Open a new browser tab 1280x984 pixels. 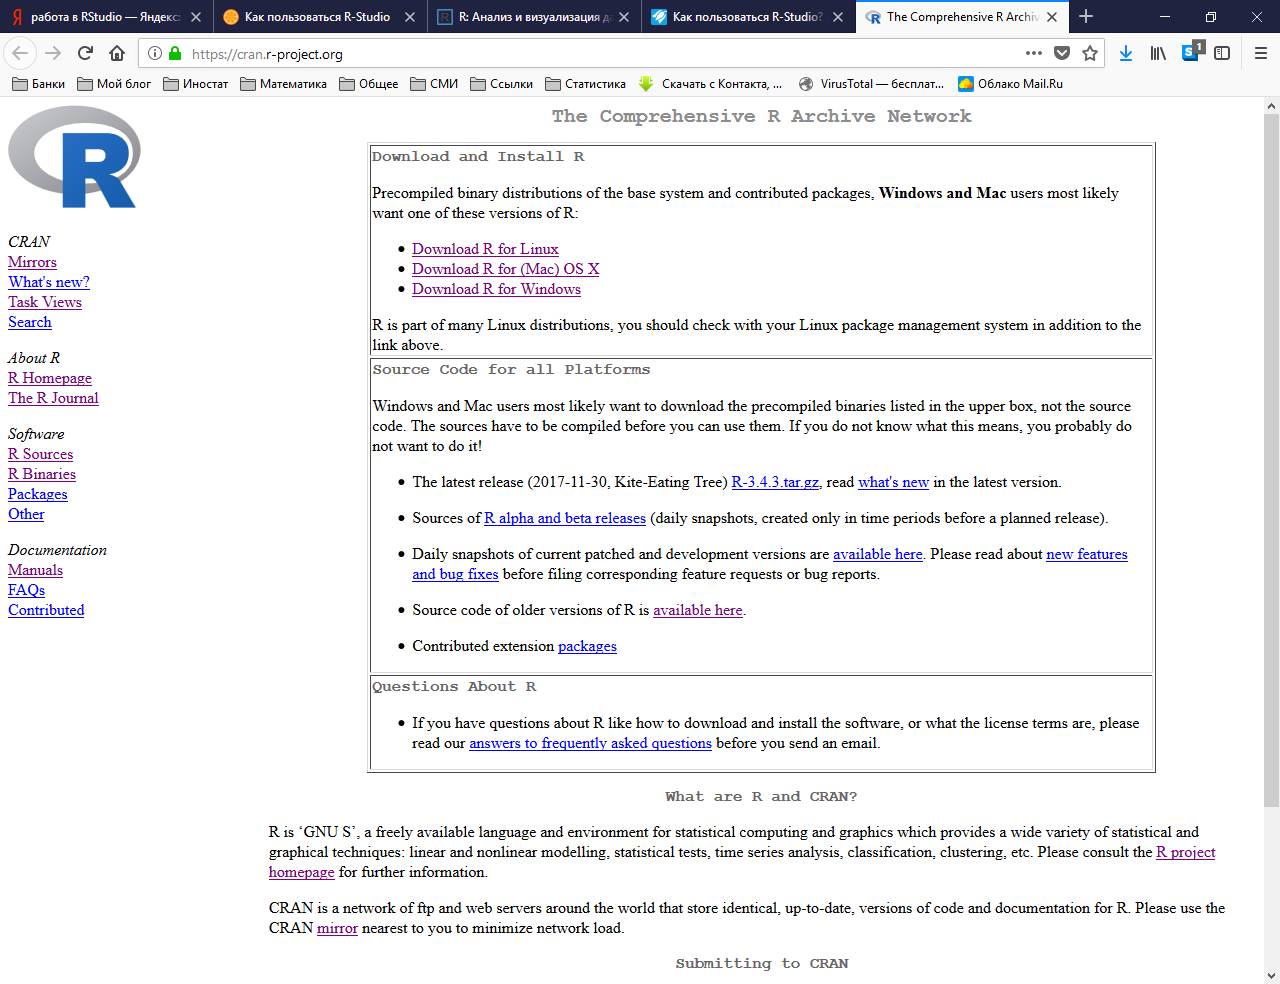[1086, 17]
